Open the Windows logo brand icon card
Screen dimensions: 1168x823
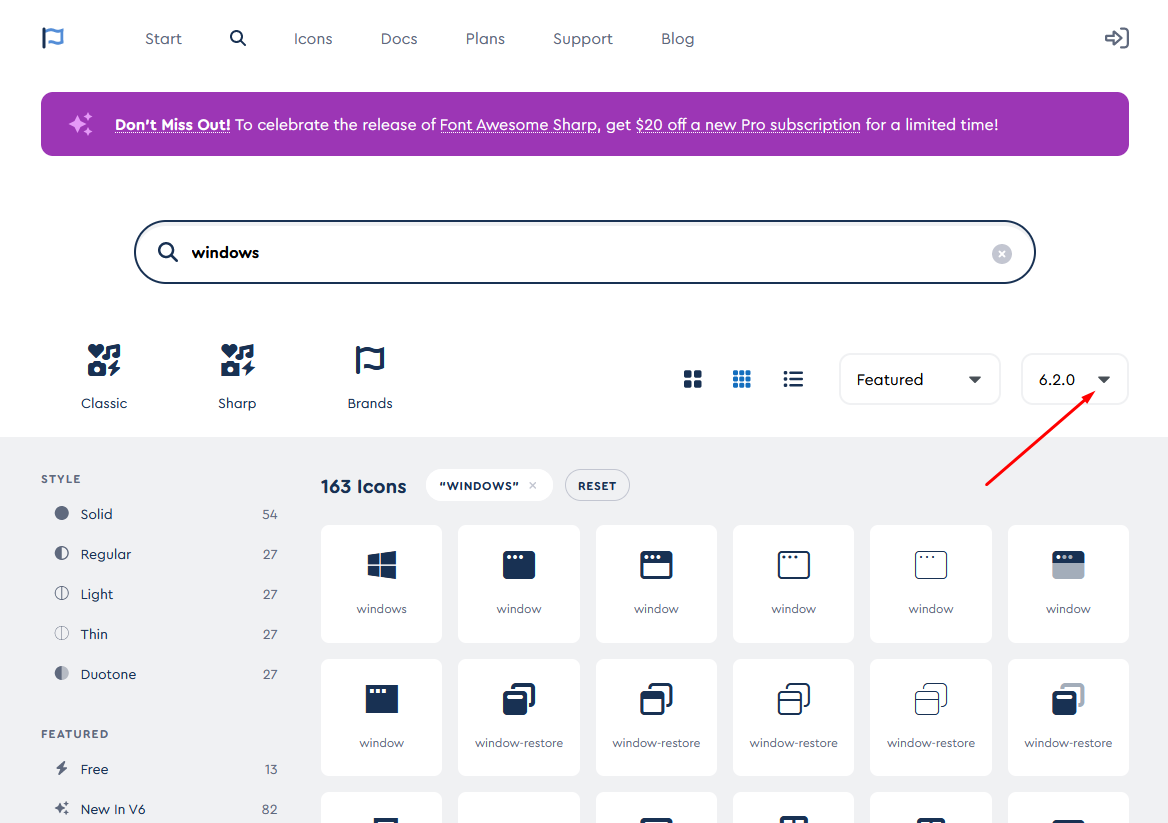(381, 584)
